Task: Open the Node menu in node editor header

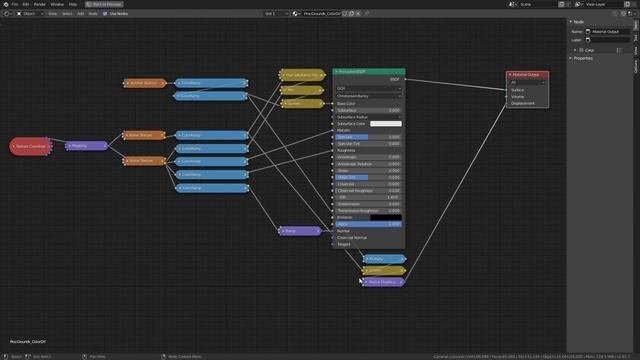Action: 93,13
